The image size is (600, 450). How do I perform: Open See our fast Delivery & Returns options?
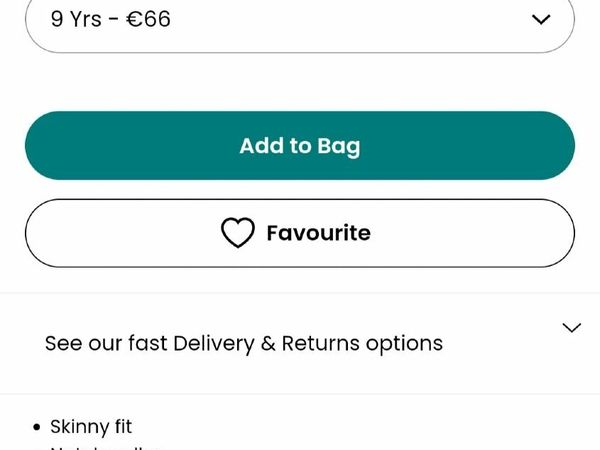[300, 343]
